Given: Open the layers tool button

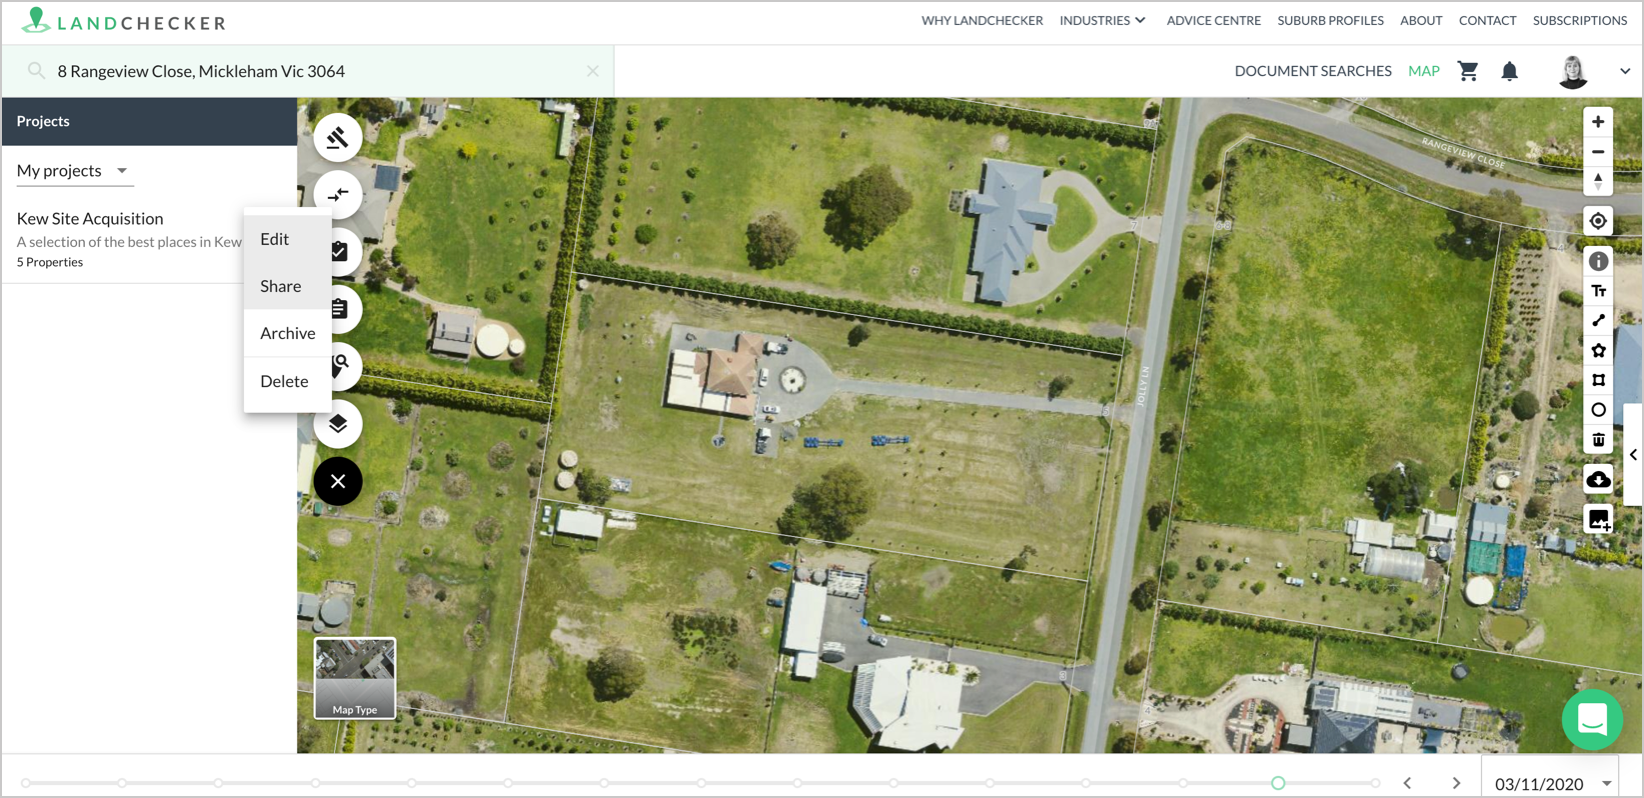Looking at the screenshot, I should point(338,424).
